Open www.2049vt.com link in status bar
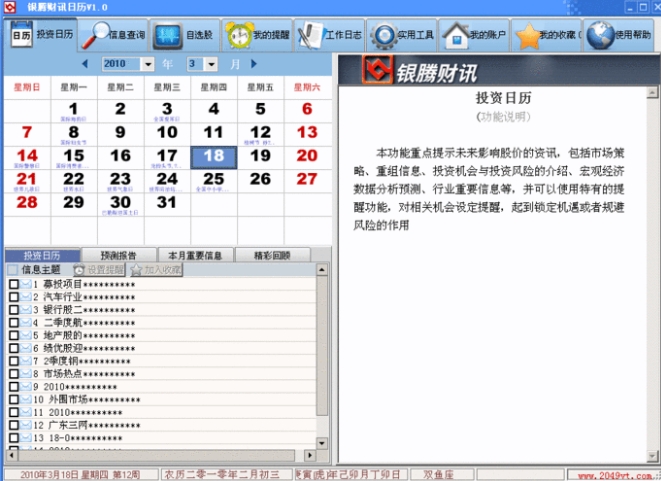The height and width of the screenshot is (481, 661). [614, 475]
